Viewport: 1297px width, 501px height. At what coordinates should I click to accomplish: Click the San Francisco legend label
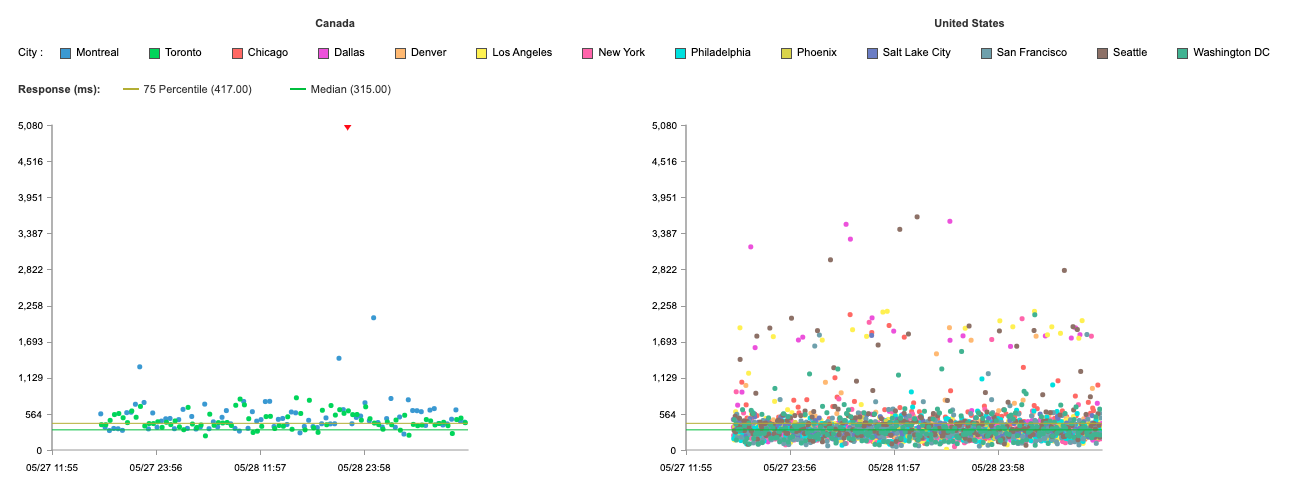(x=1032, y=53)
